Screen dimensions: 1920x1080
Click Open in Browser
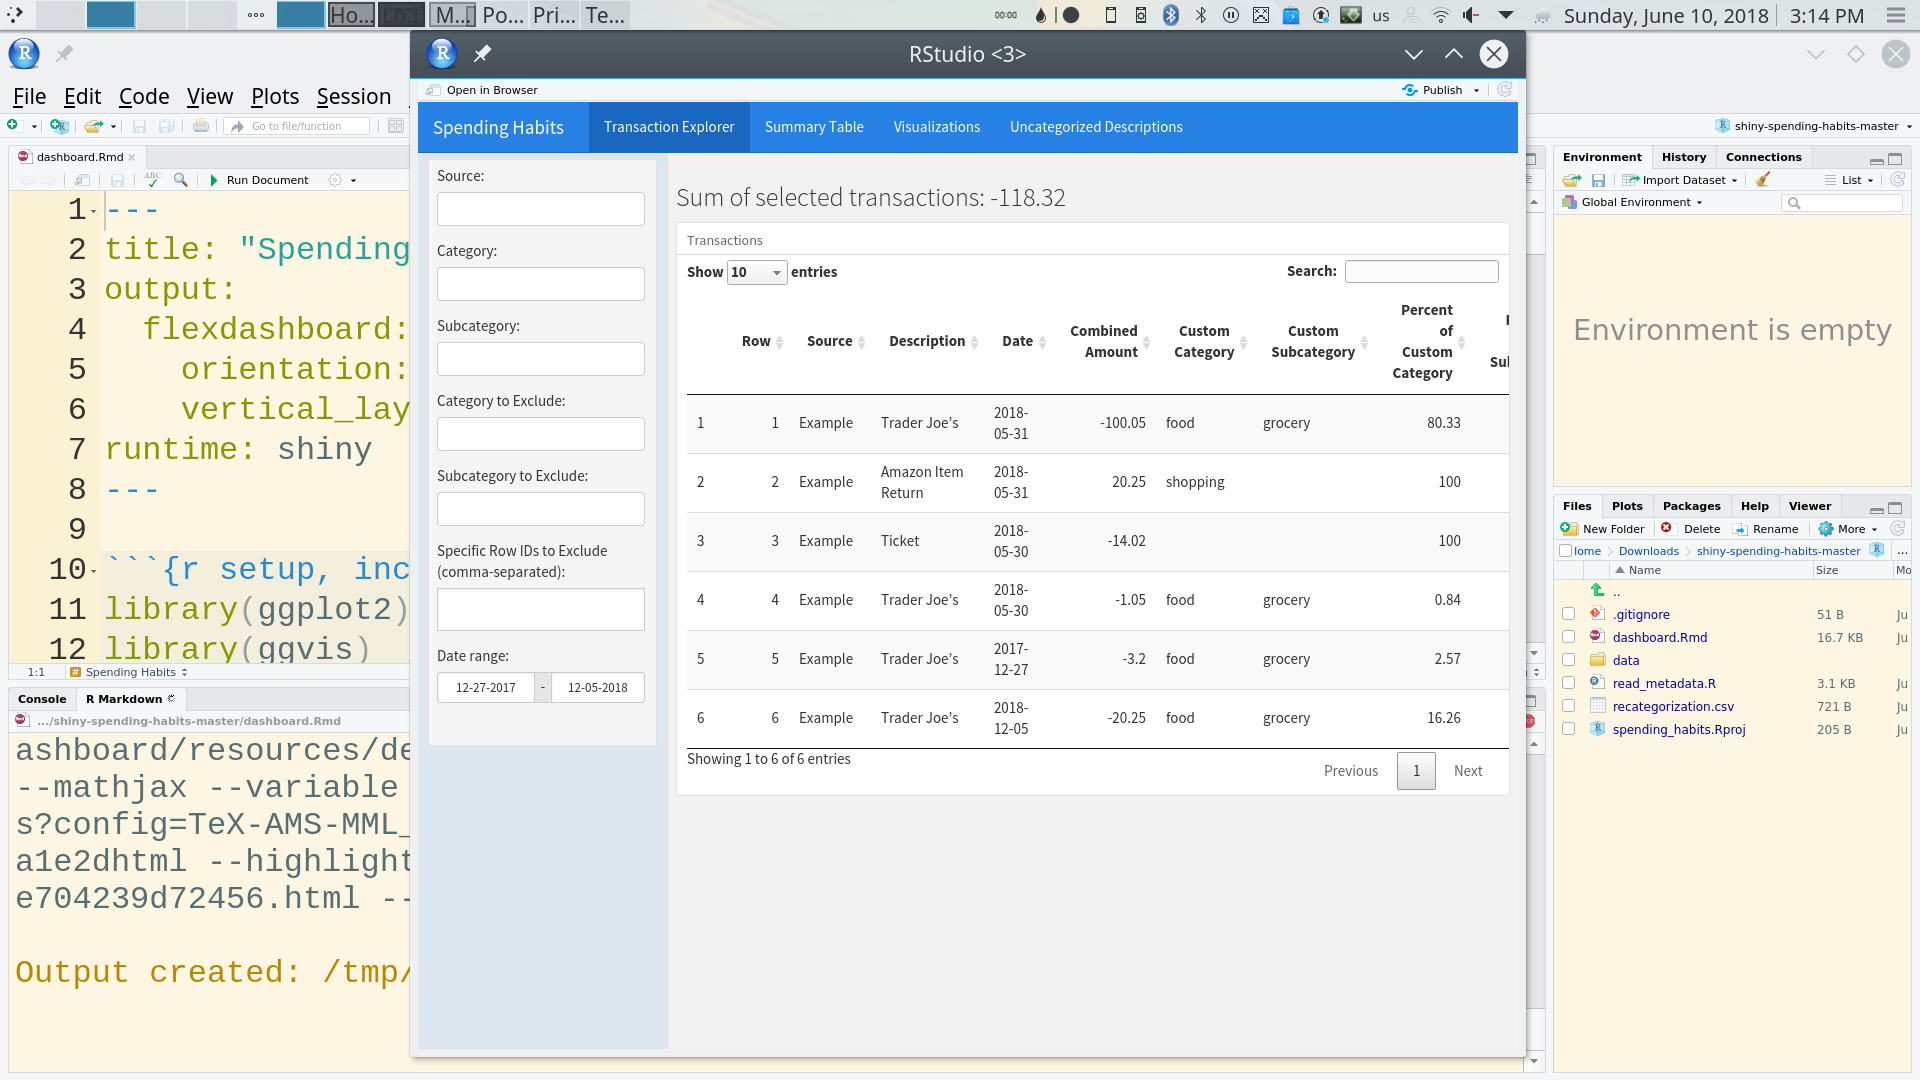pos(482,90)
